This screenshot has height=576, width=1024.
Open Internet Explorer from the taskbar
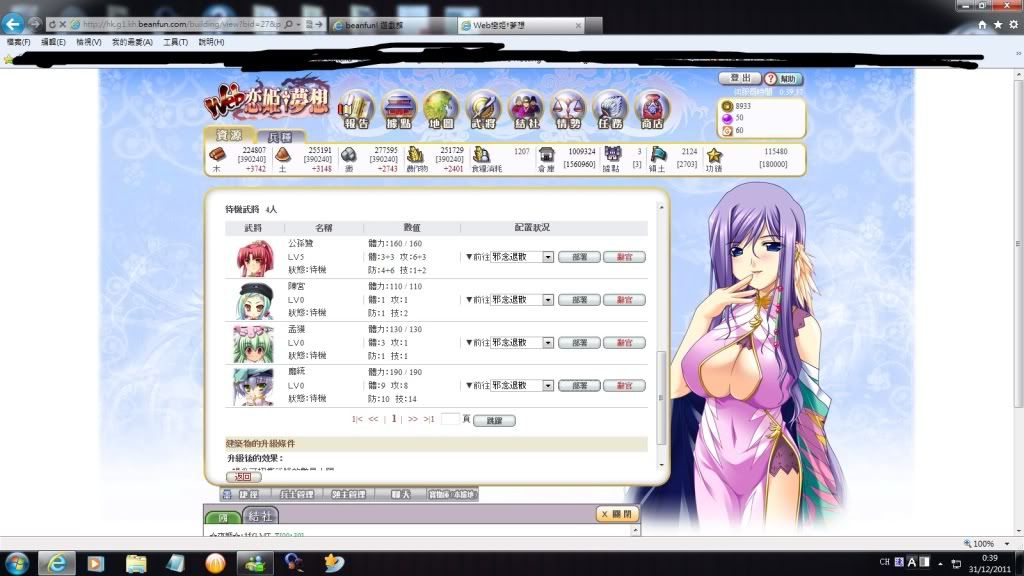pyautogui.click(x=56, y=562)
